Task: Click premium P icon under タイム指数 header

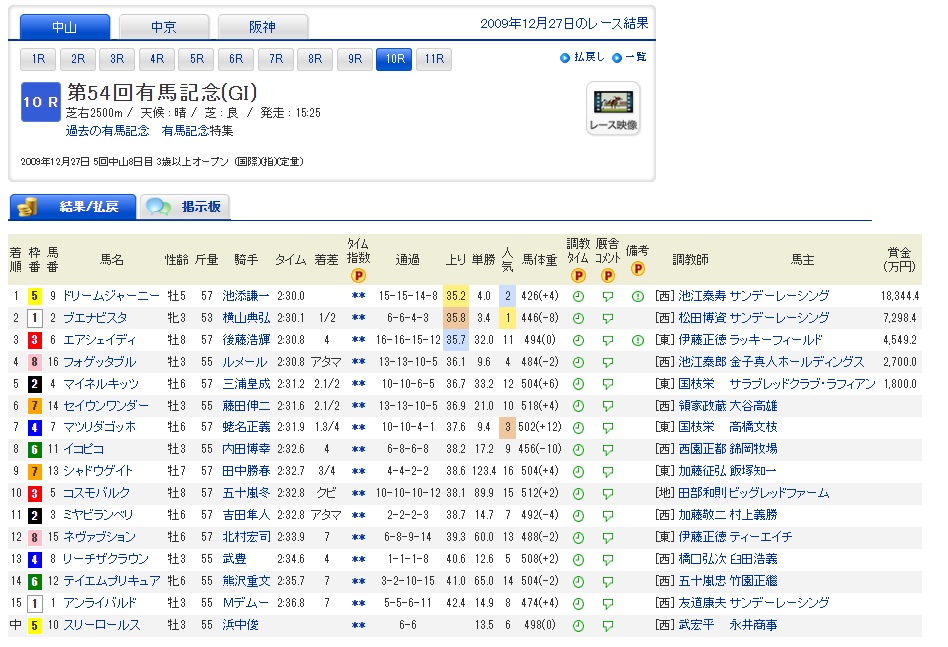Action: coord(358,275)
